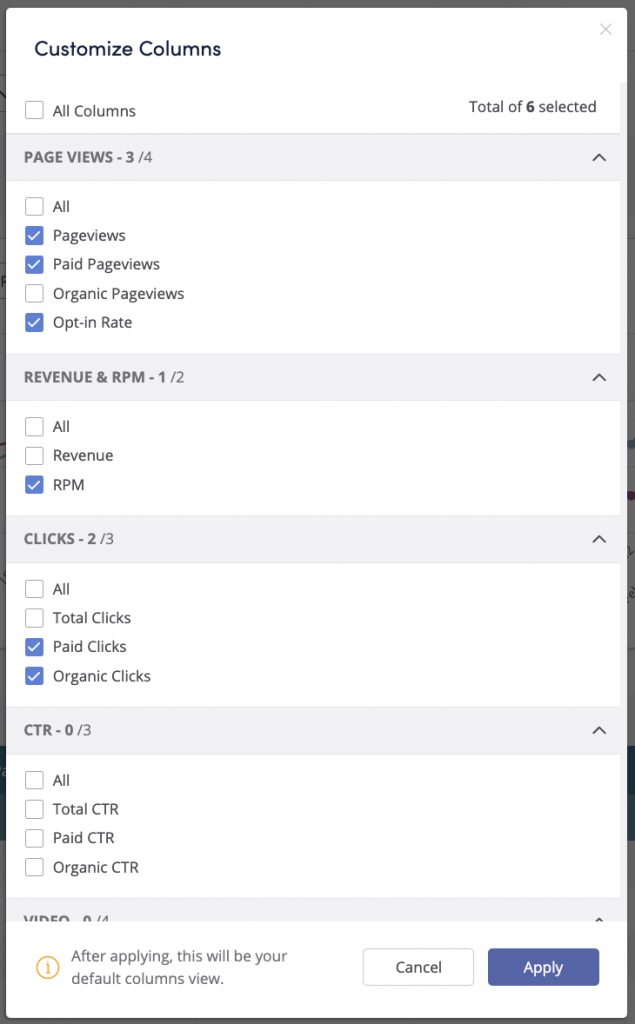Apply the selected columns
This screenshot has height=1024, width=635.
(x=543, y=967)
